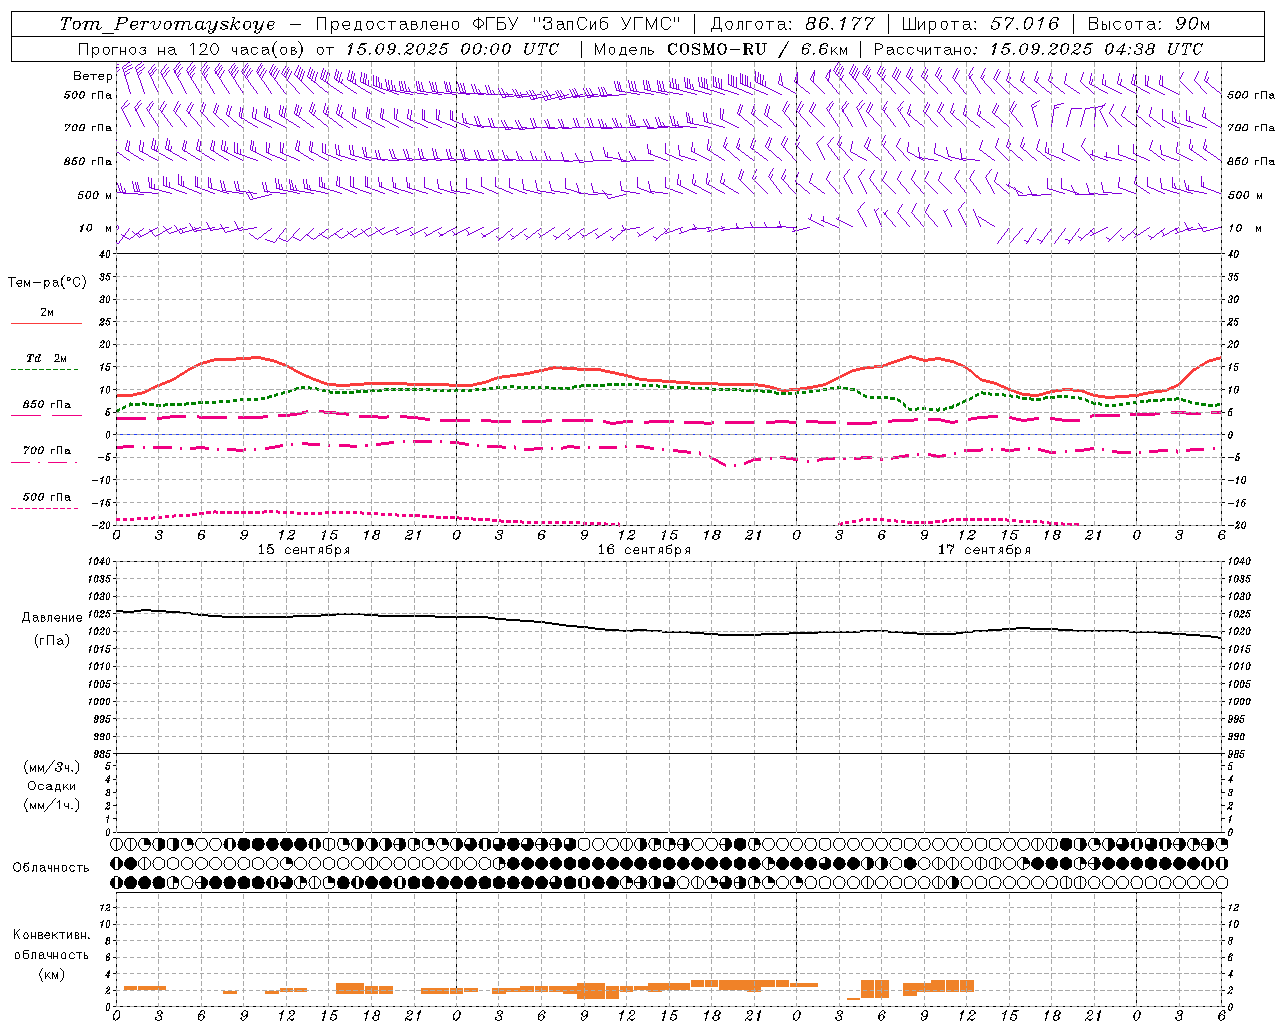Click the date label "16 сентября"
Viewport: 1280px width, 1024px height.
644,550
